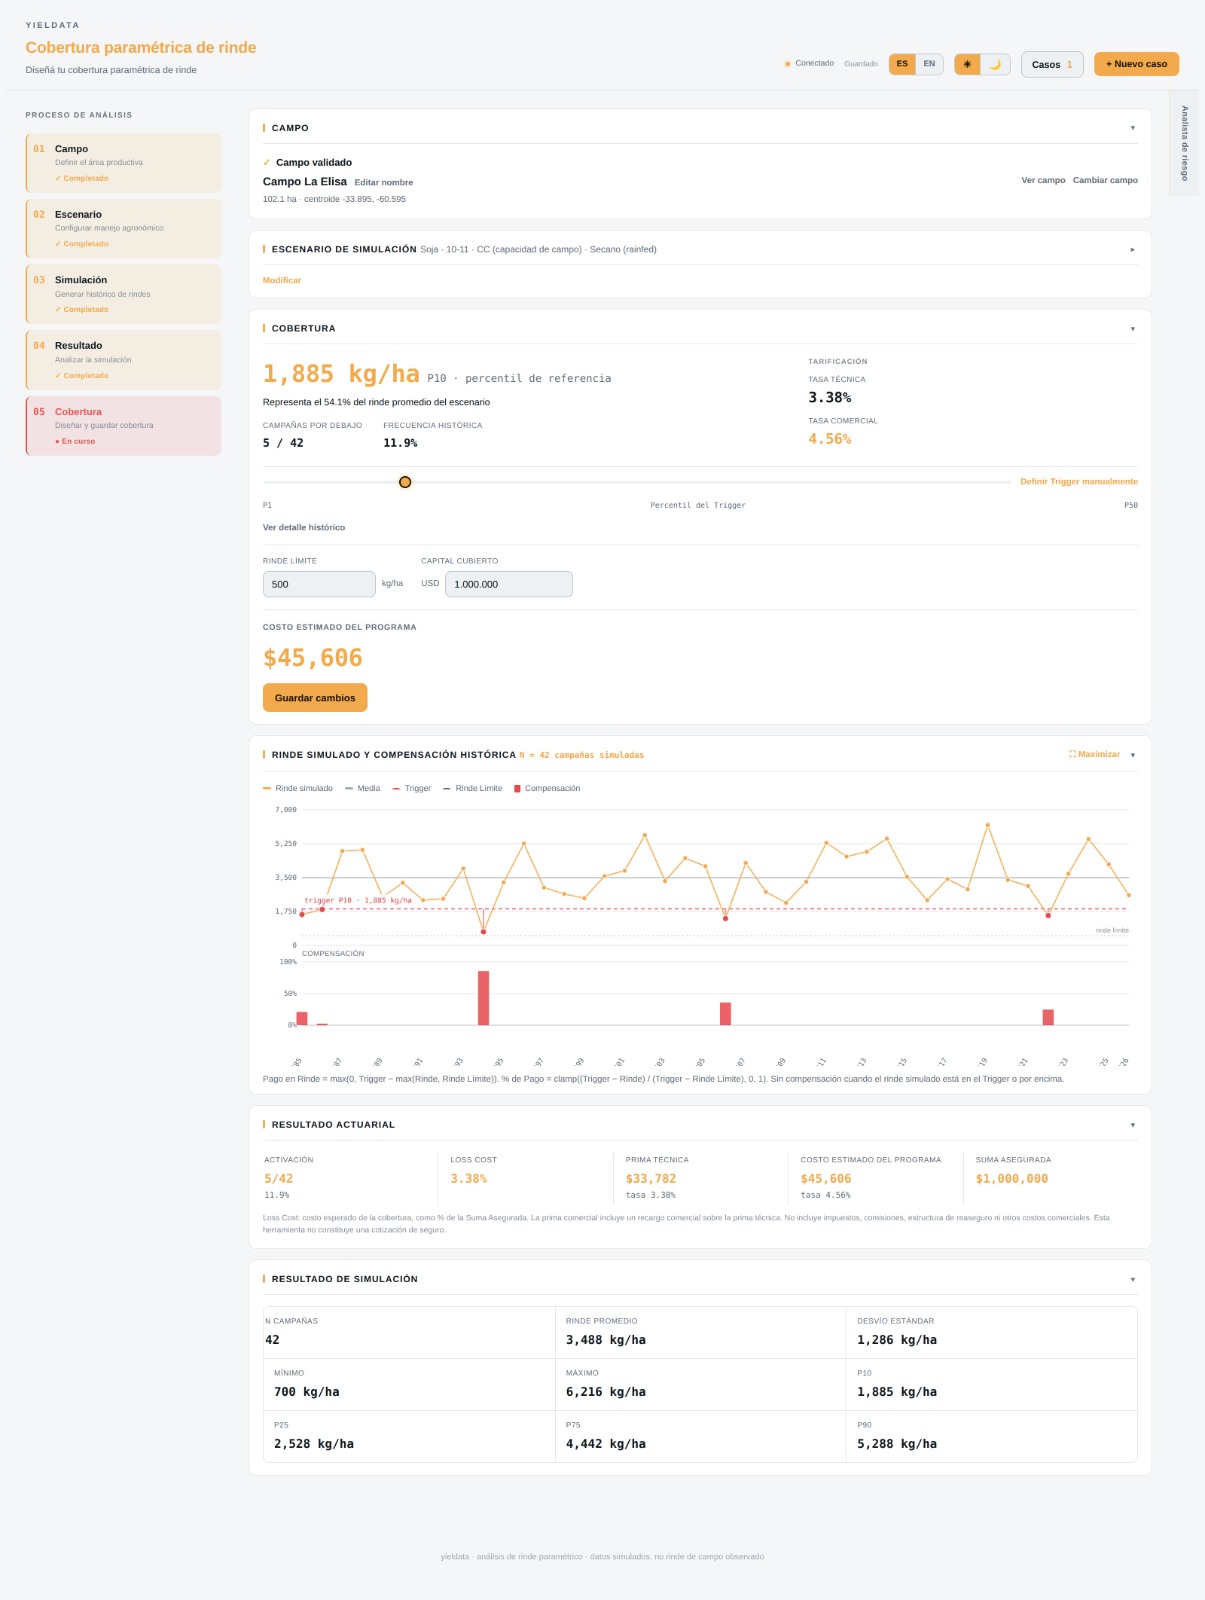
Task: Open Ver detalle histórico link
Action: [304, 527]
